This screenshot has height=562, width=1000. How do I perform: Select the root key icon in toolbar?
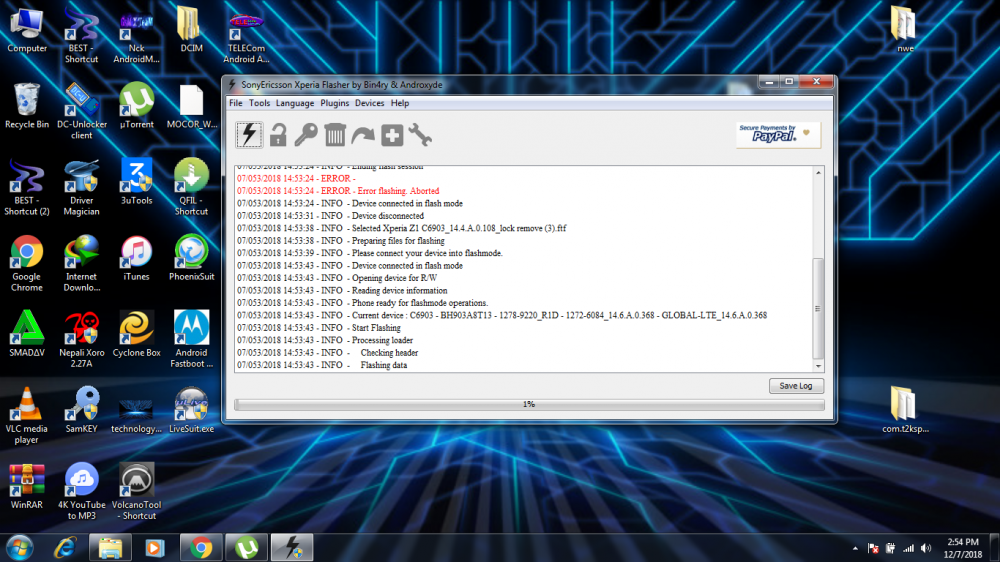[x=306, y=135]
